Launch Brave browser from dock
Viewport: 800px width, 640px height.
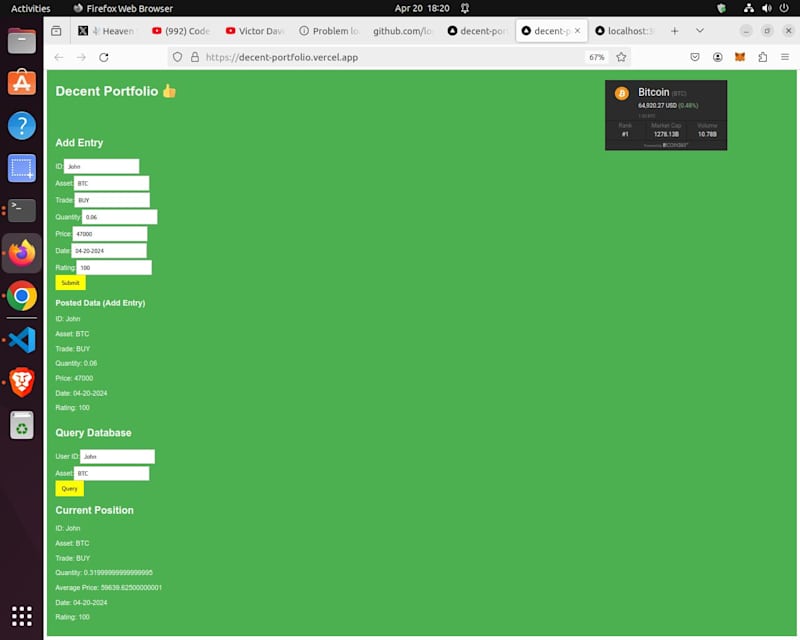[21, 382]
